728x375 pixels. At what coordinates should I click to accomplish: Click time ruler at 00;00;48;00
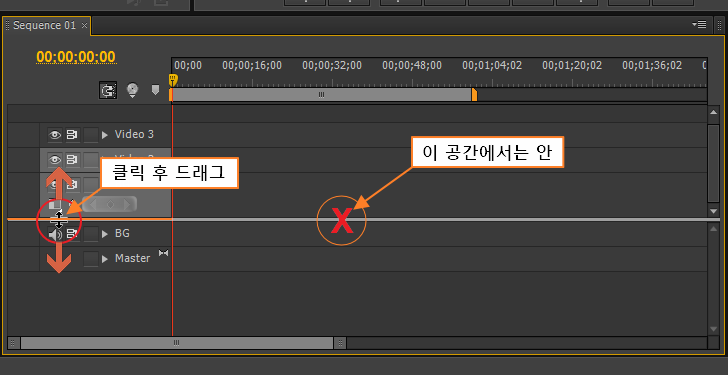click(412, 65)
